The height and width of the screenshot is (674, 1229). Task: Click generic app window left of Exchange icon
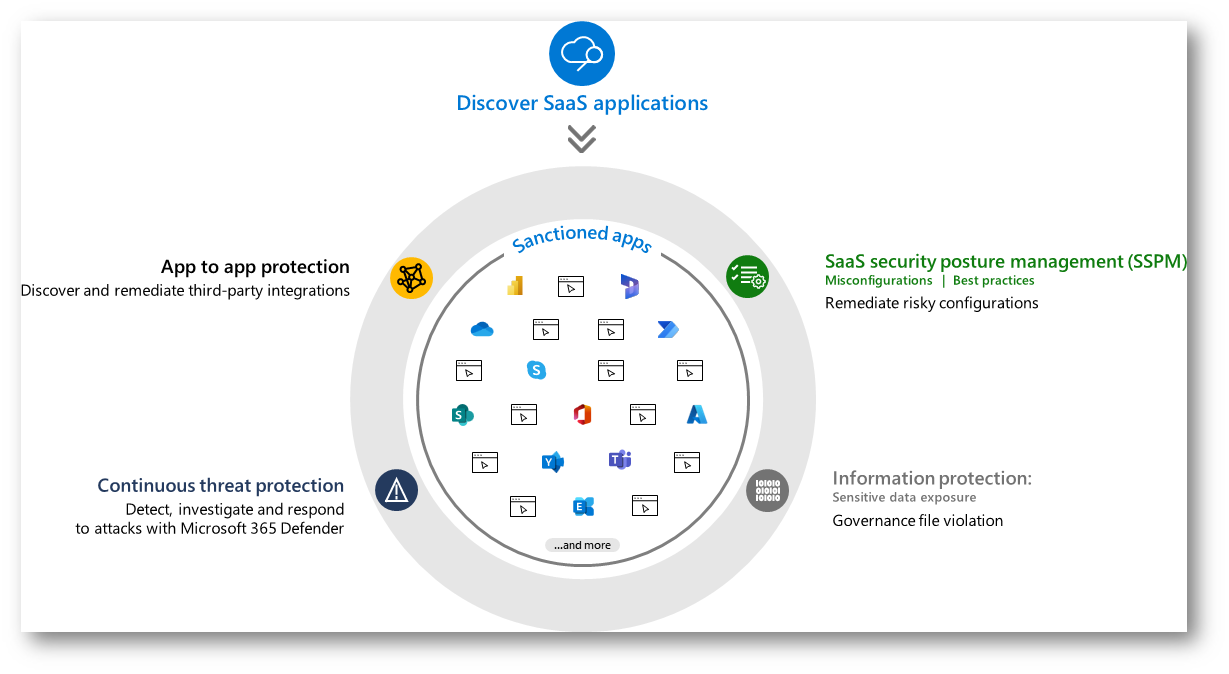522,507
